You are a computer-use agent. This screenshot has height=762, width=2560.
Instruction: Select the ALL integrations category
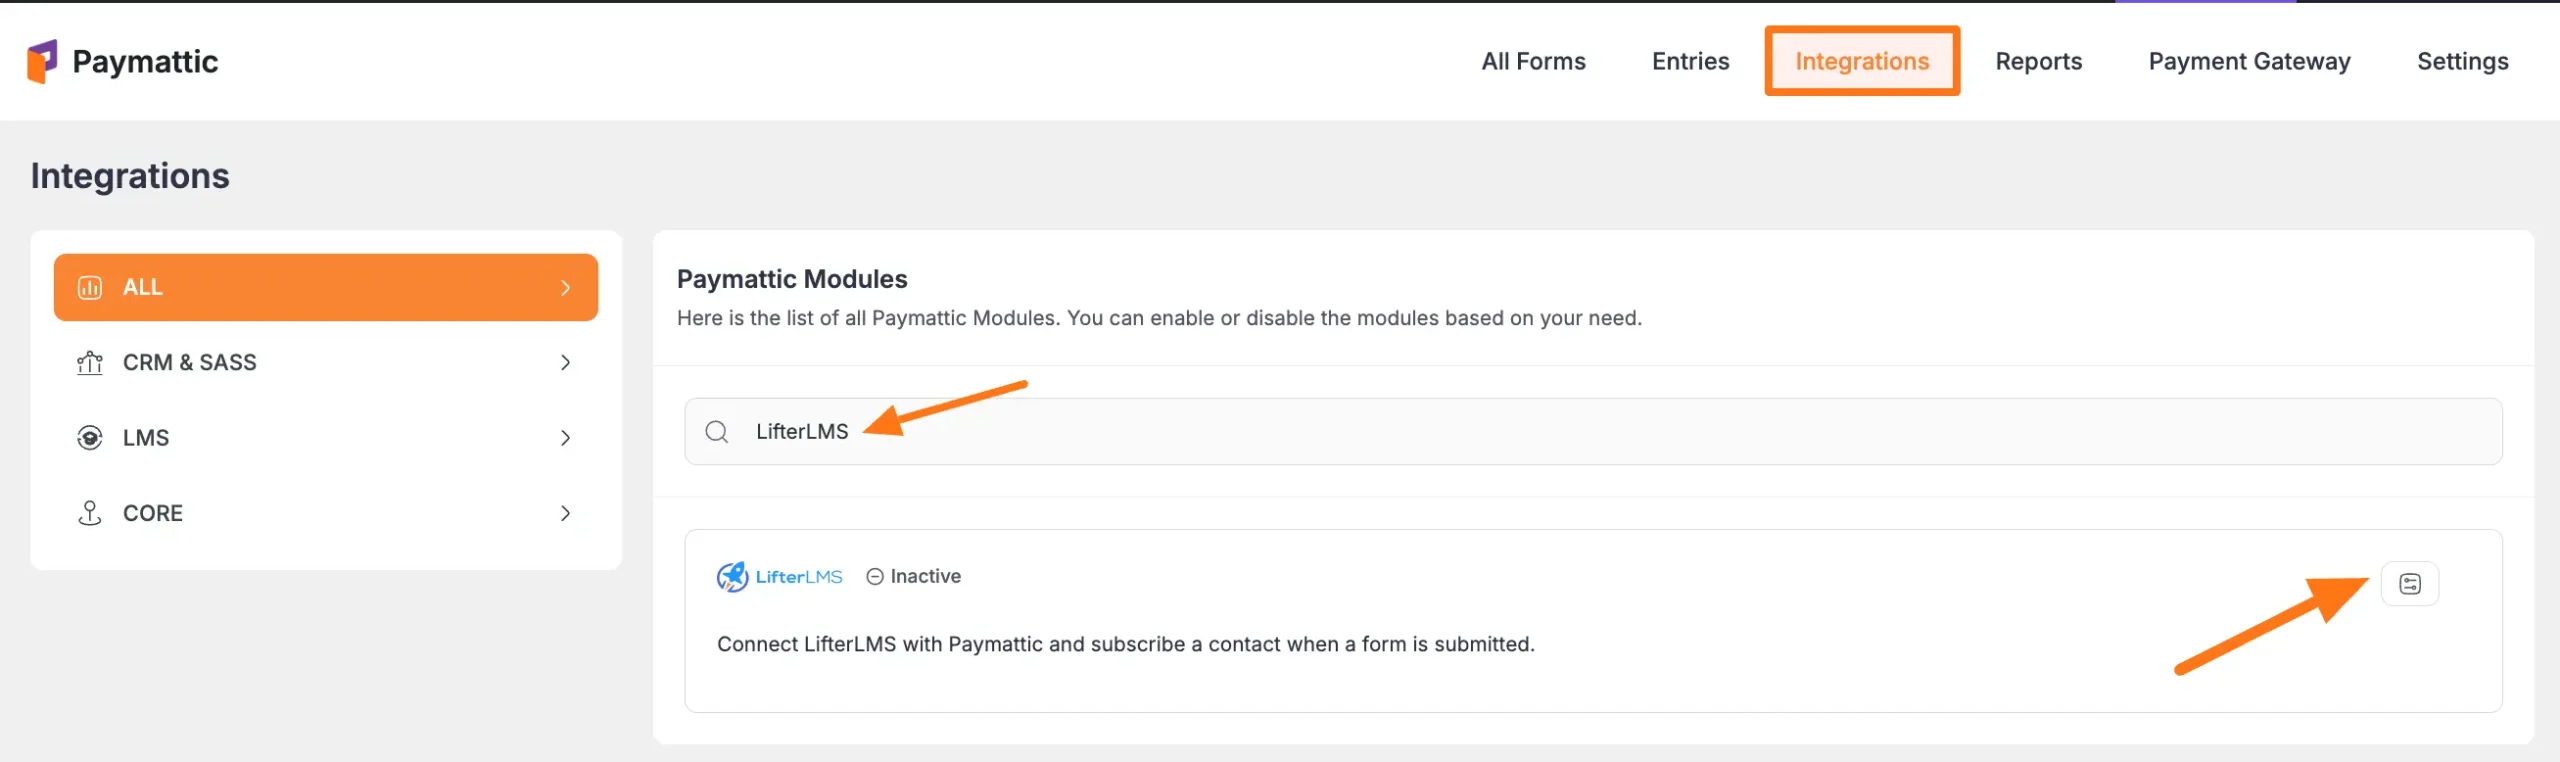pos(326,287)
